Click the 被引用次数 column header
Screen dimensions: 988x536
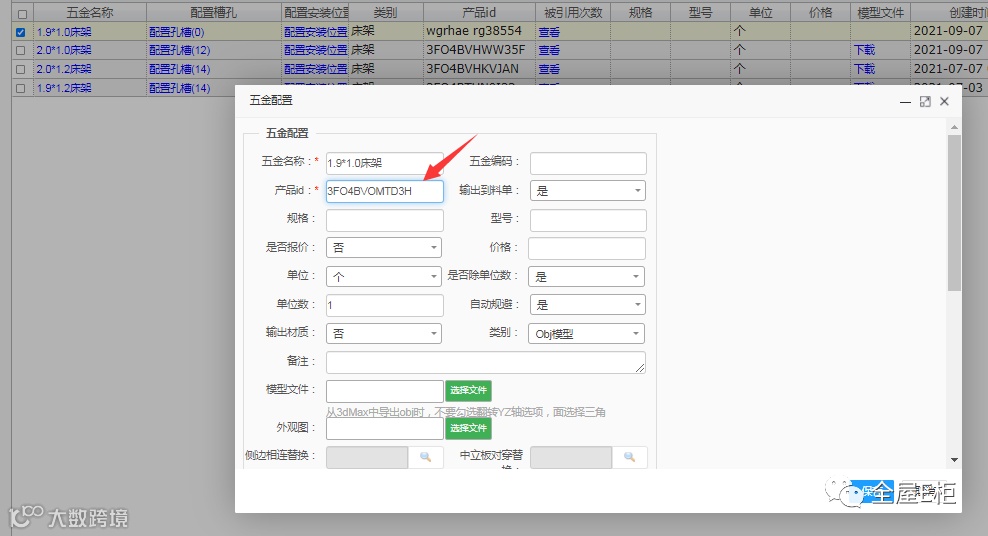pos(573,13)
